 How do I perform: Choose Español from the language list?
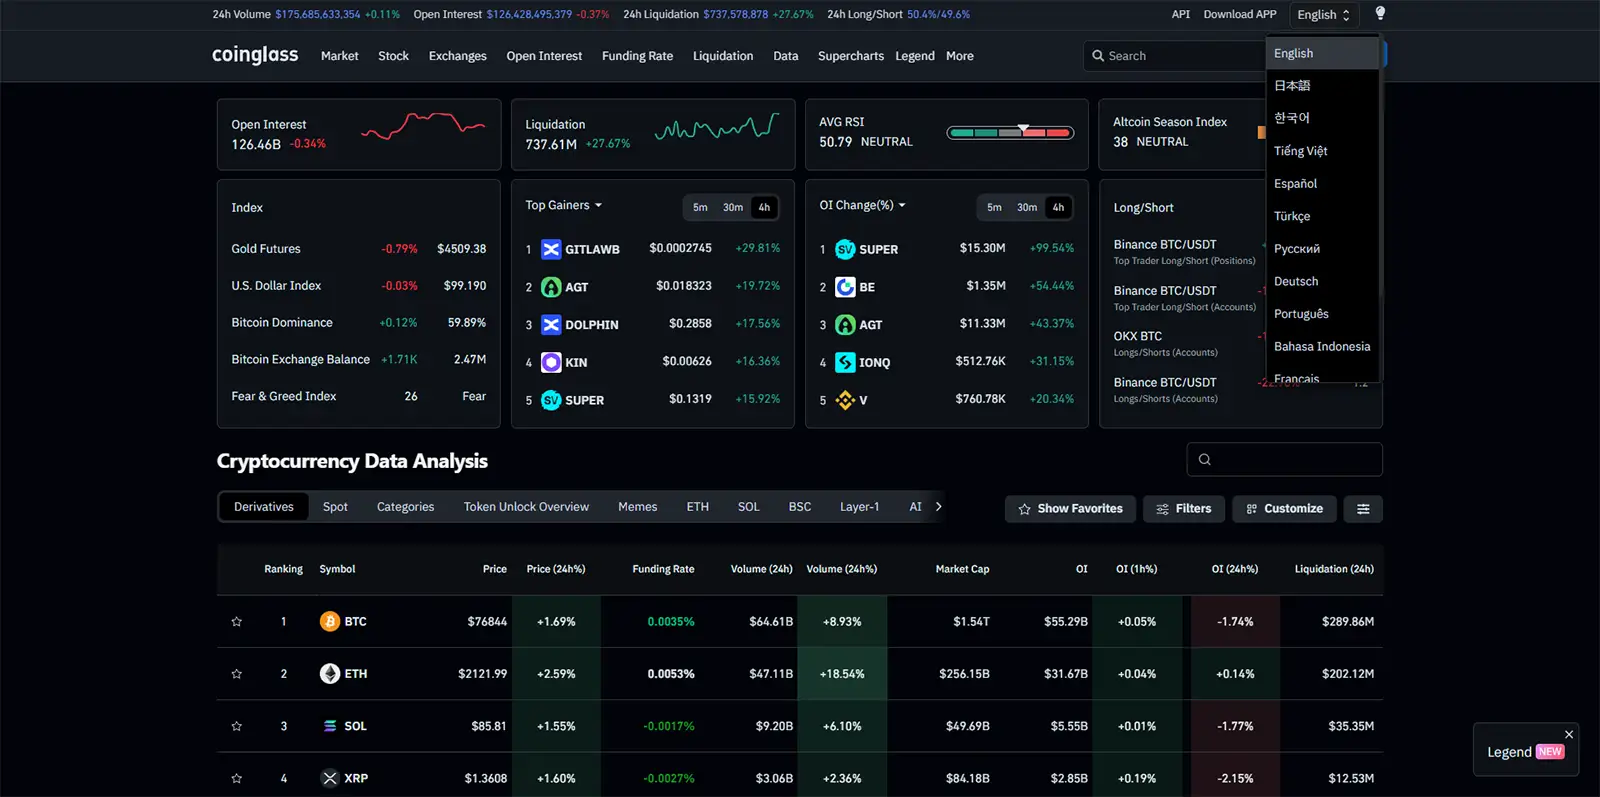coord(1323,184)
